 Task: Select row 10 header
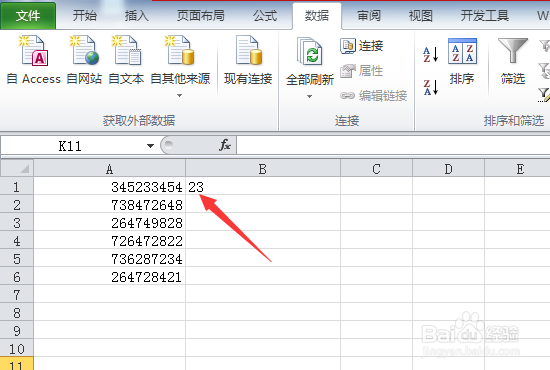pos(17,349)
